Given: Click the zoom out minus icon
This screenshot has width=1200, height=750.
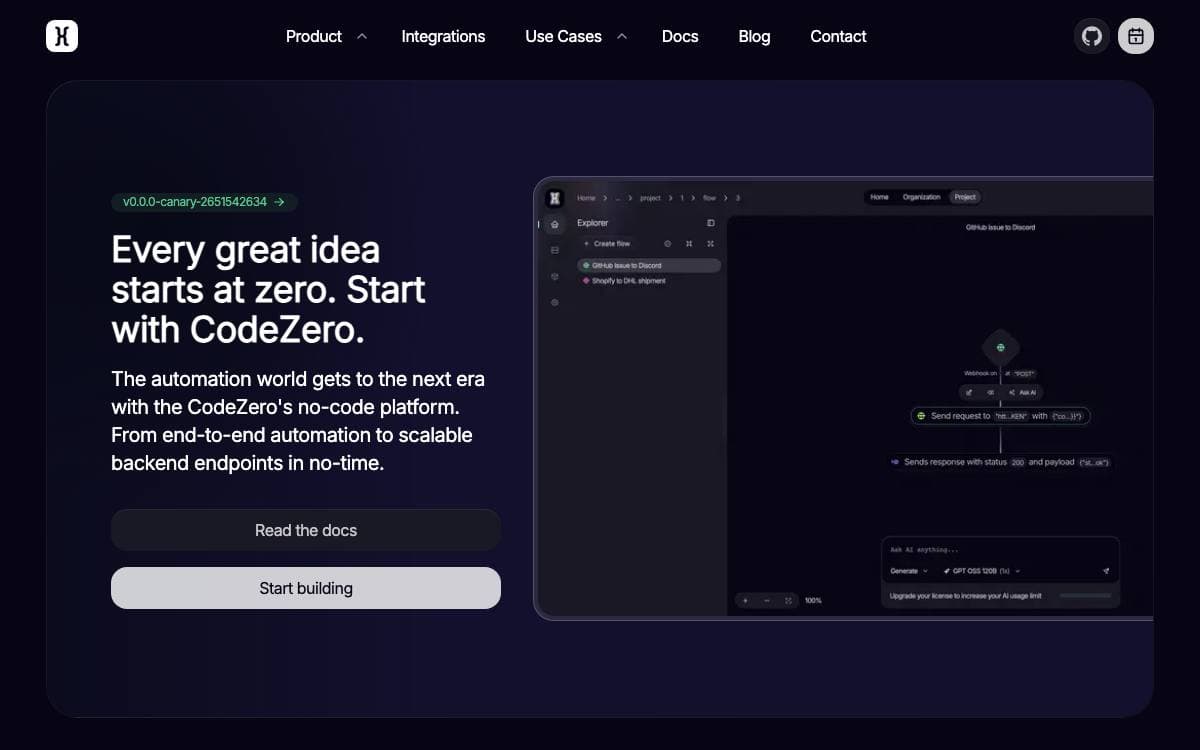Looking at the screenshot, I should (x=766, y=600).
